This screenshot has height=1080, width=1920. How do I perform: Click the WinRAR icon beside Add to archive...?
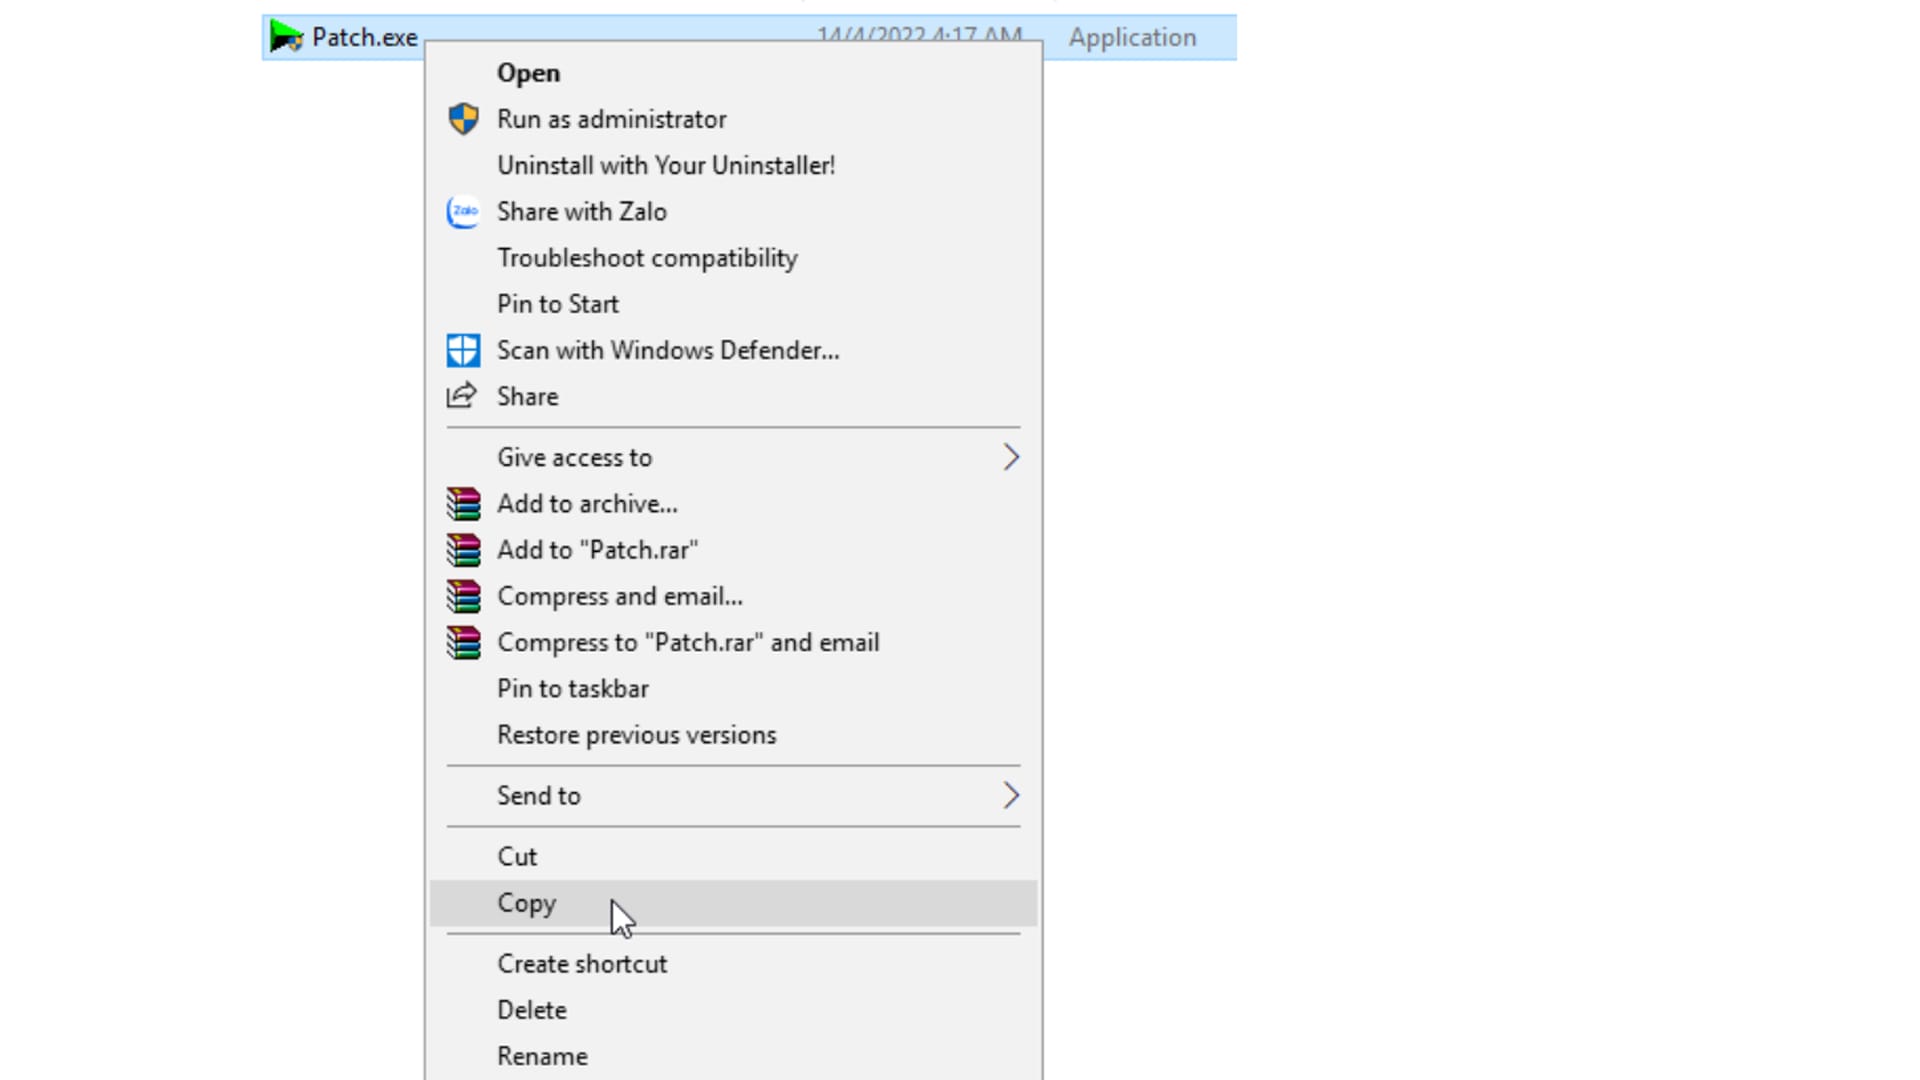click(x=463, y=504)
